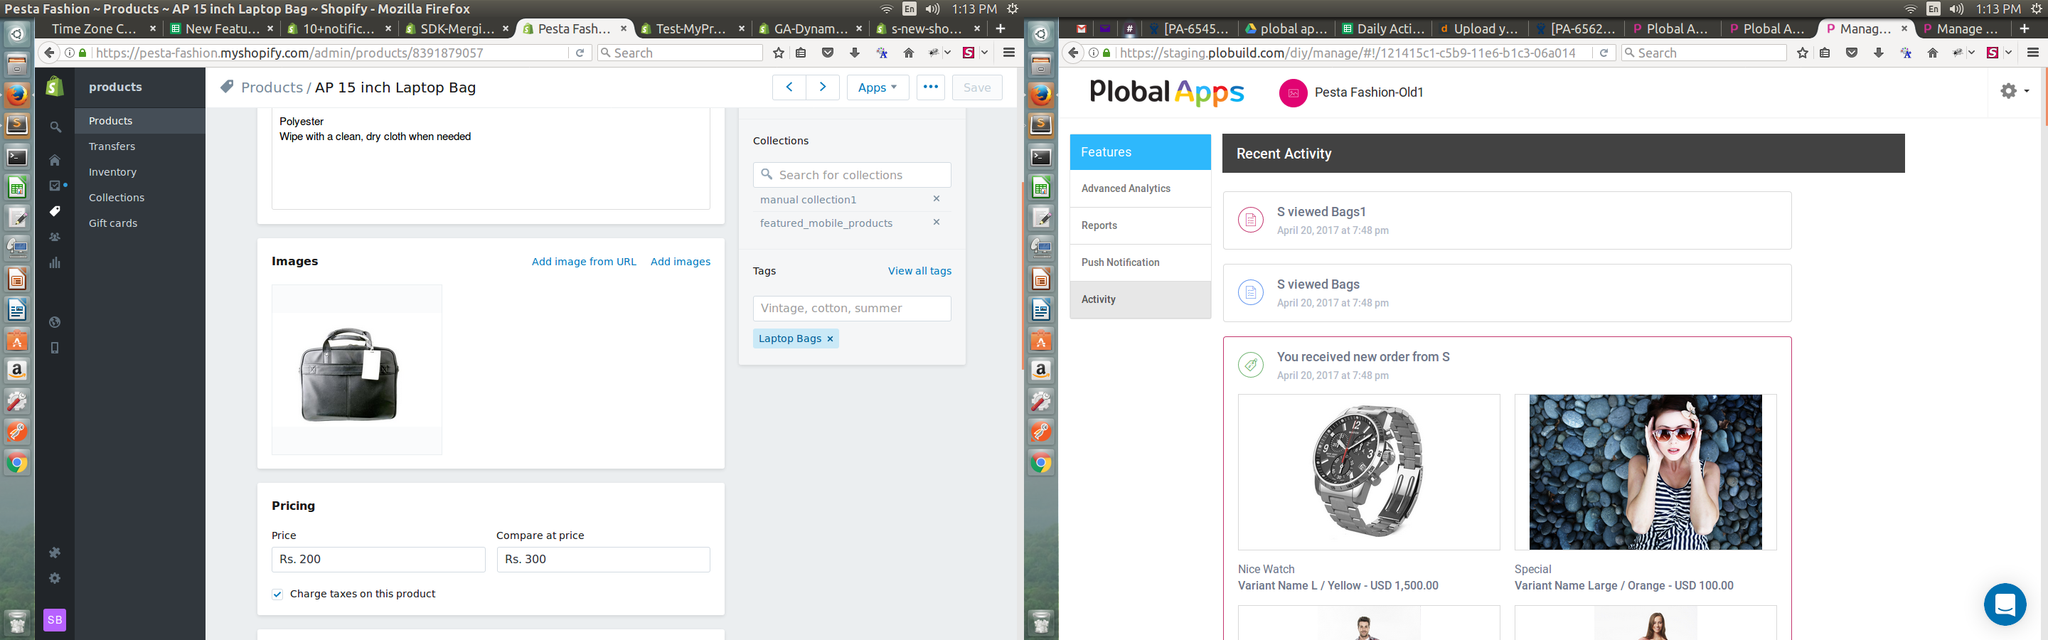Open Plobal Apps chat bubble widget
The height and width of the screenshot is (640, 2048).
coord(2004,604)
